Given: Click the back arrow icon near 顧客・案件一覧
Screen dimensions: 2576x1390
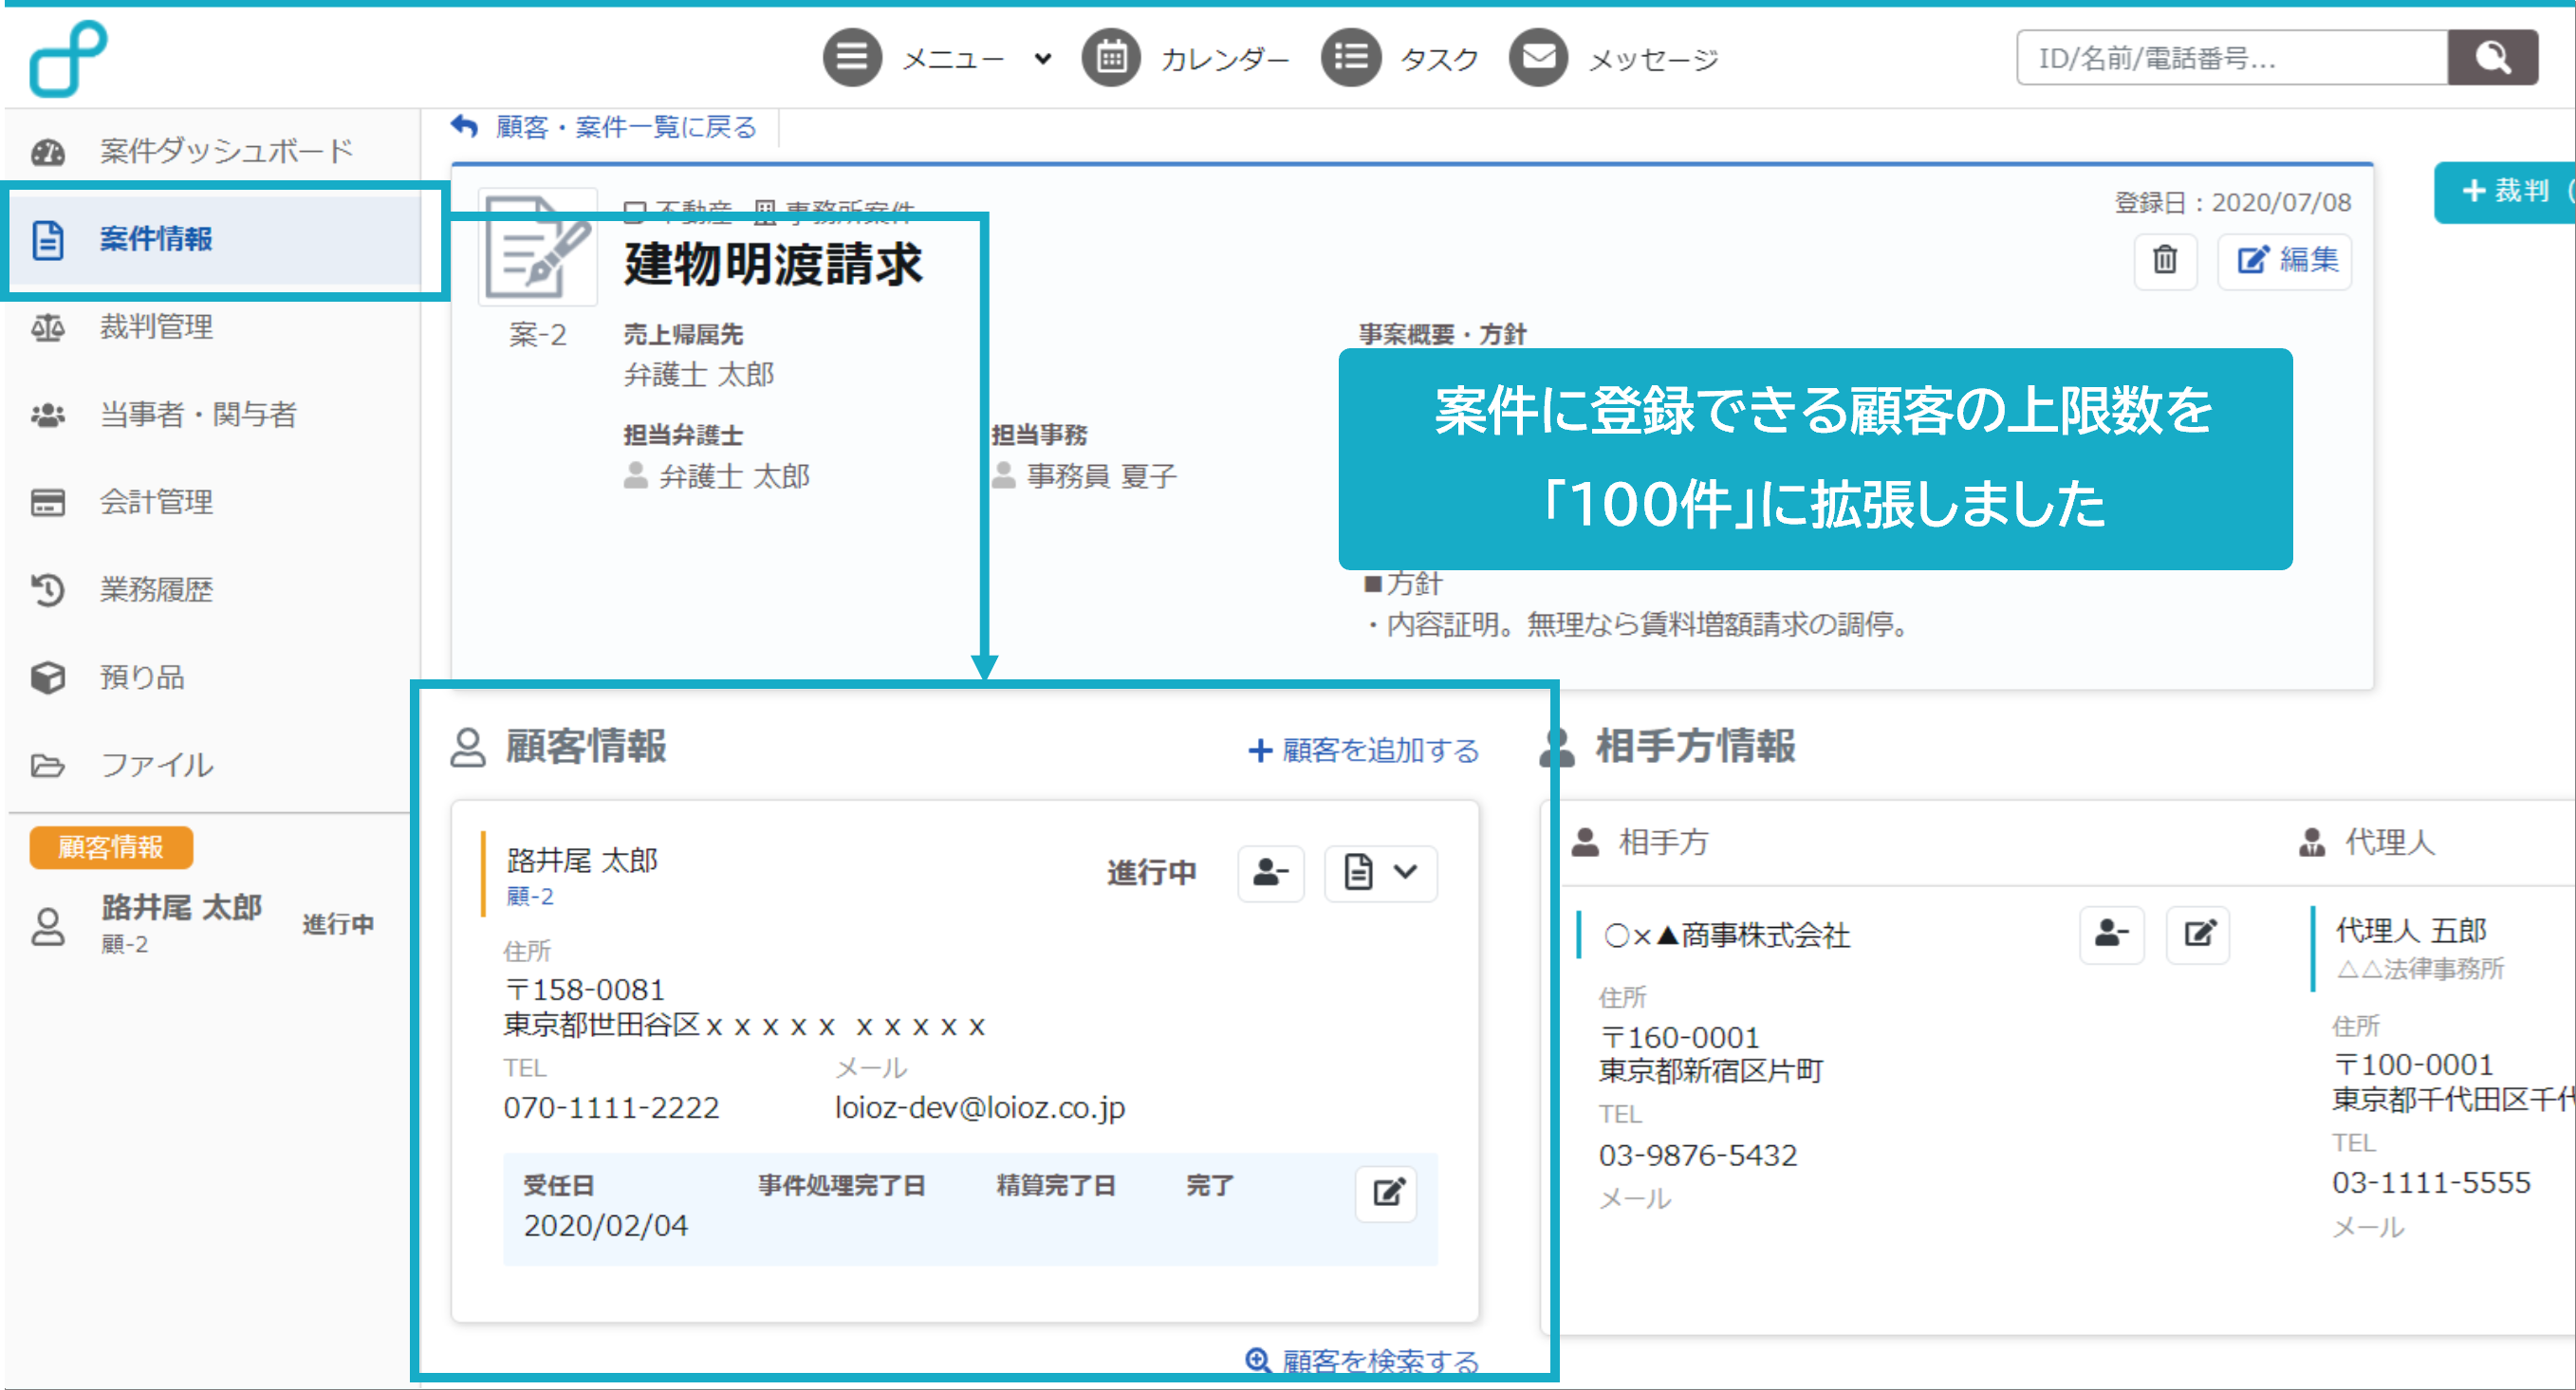Looking at the screenshot, I should [464, 126].
